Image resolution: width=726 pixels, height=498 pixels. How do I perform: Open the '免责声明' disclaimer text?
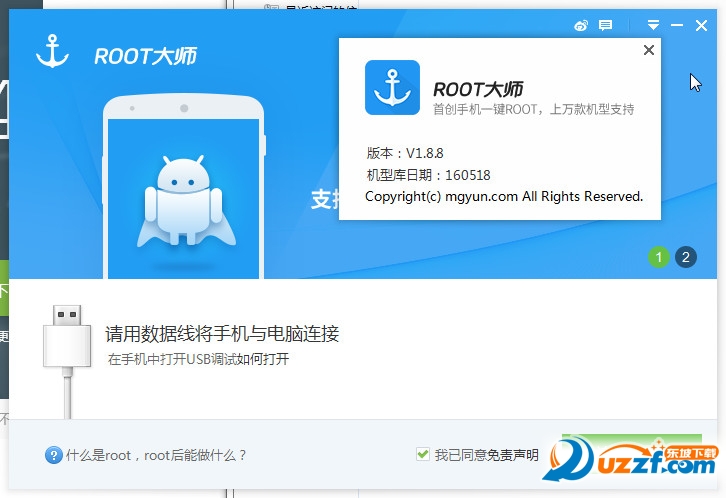pos(513,455)
